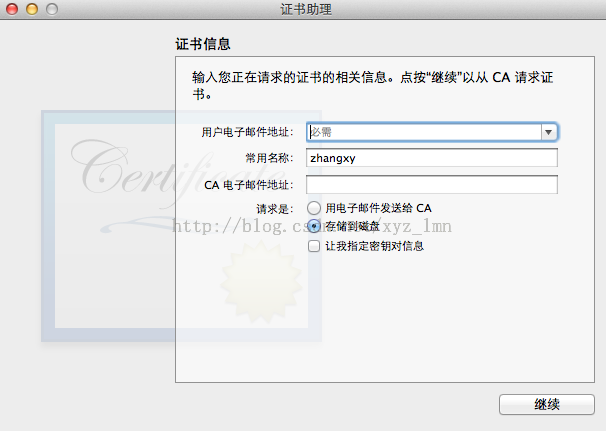Click the 用户电子邮件地址 label
Image resolution: width=606 pixels, height=431 pixels.
click(247, 132)
